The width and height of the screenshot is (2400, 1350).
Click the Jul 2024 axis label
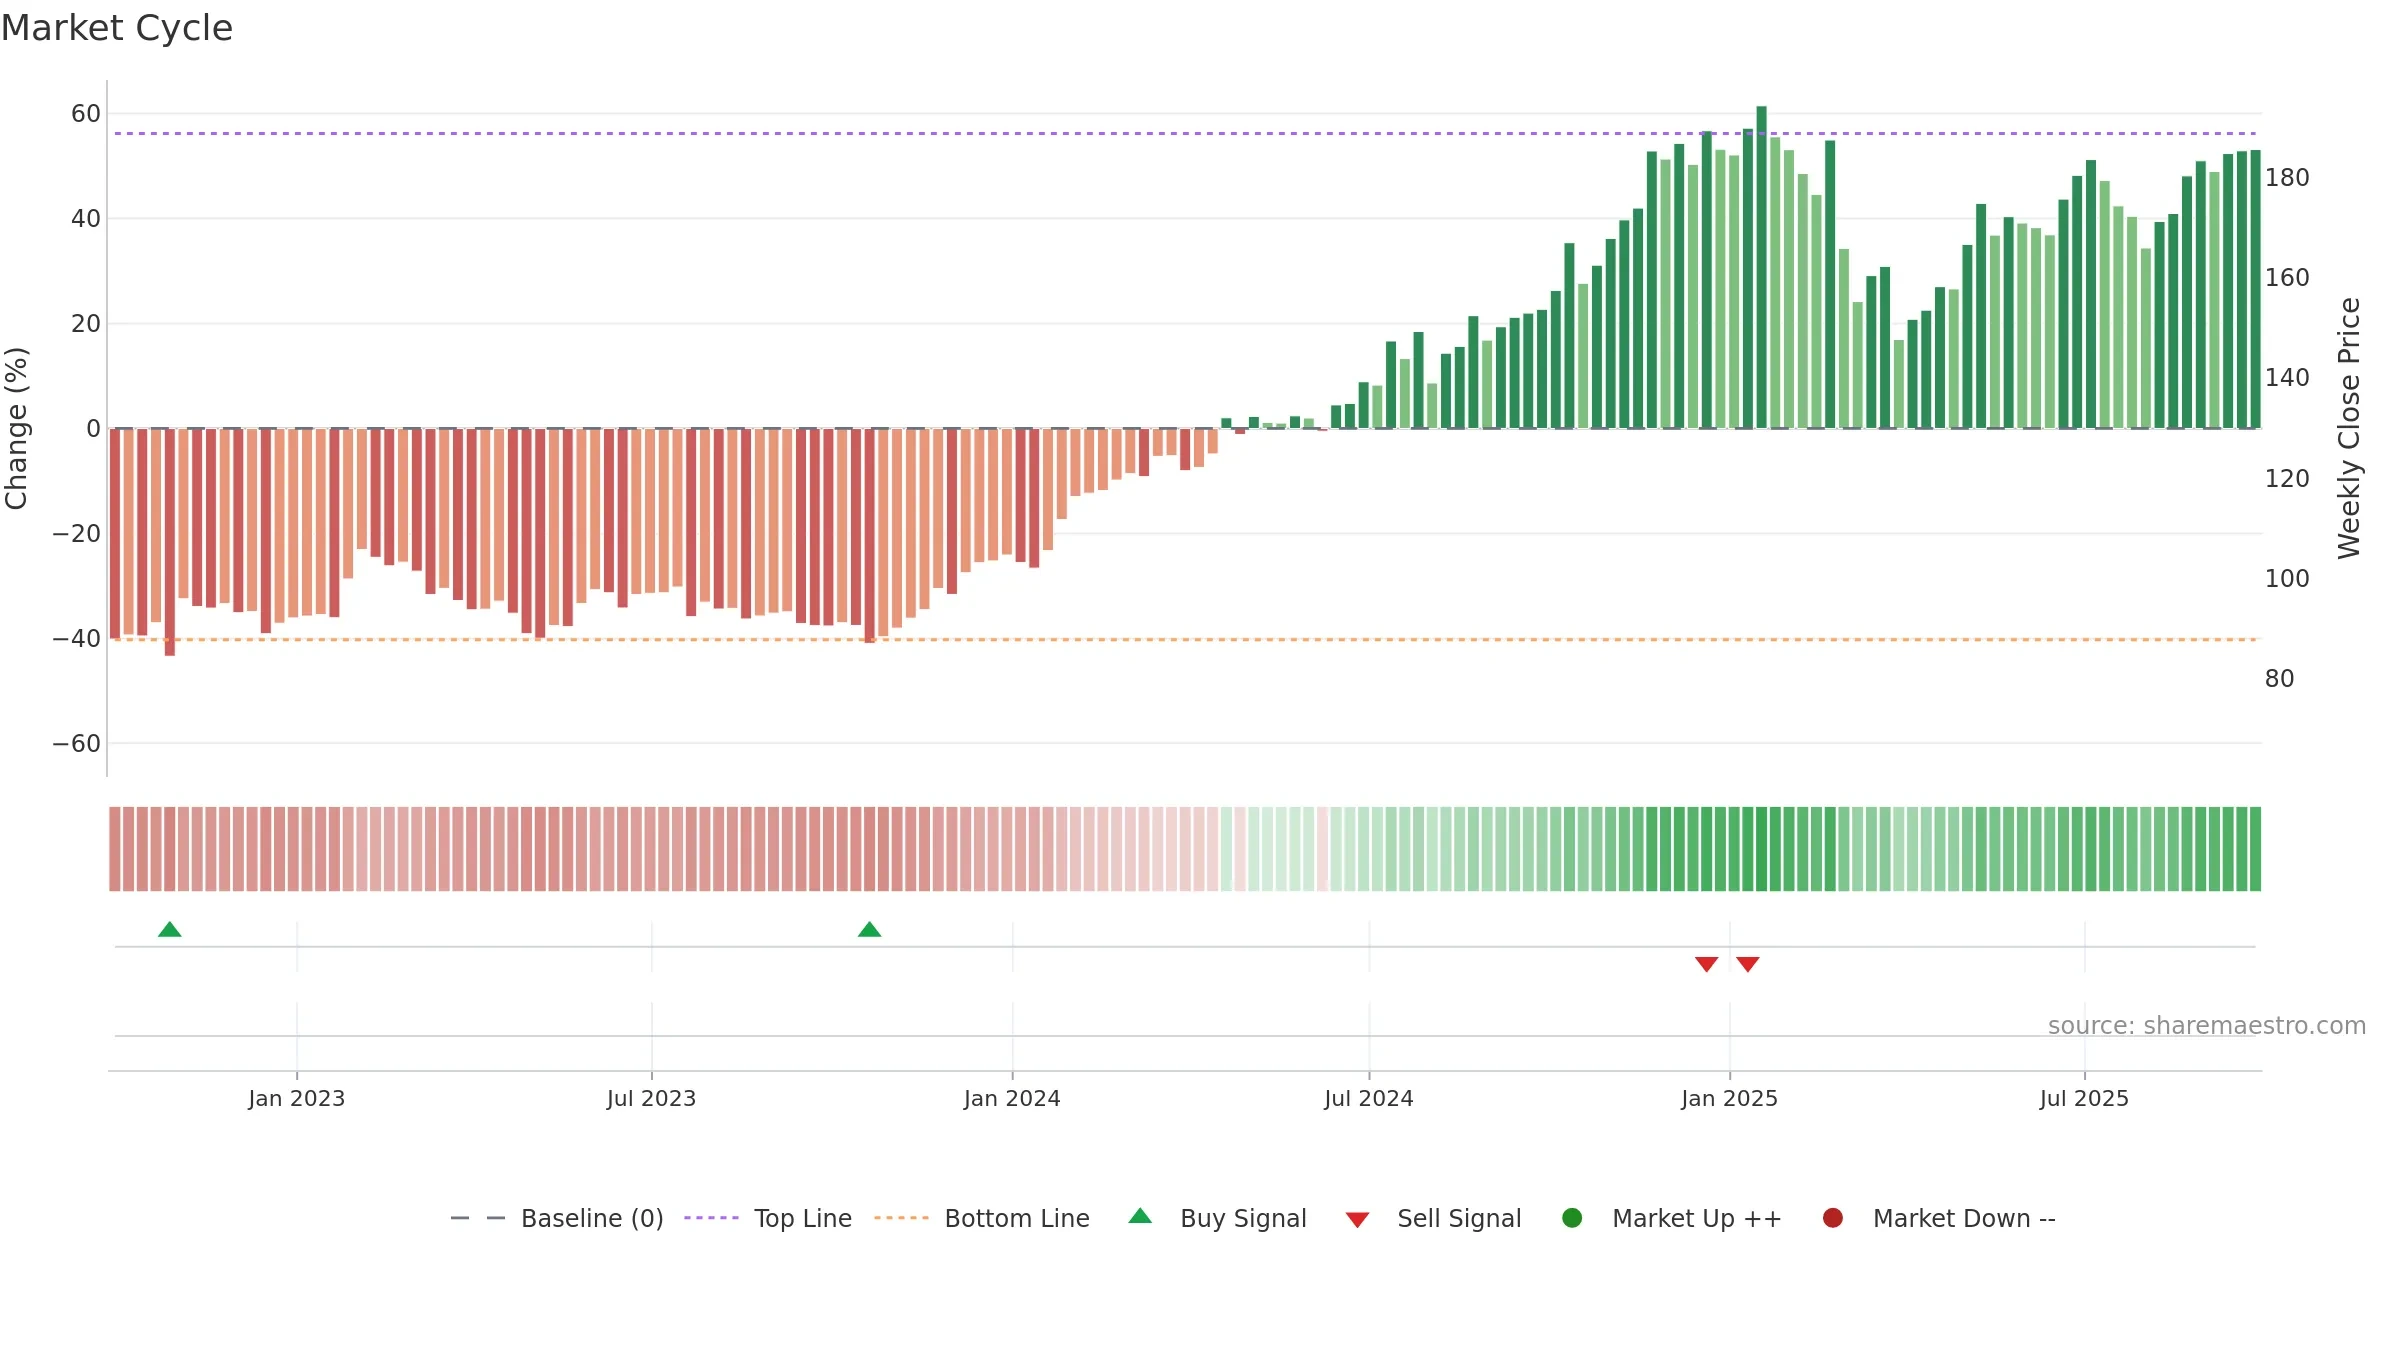1369,1098
